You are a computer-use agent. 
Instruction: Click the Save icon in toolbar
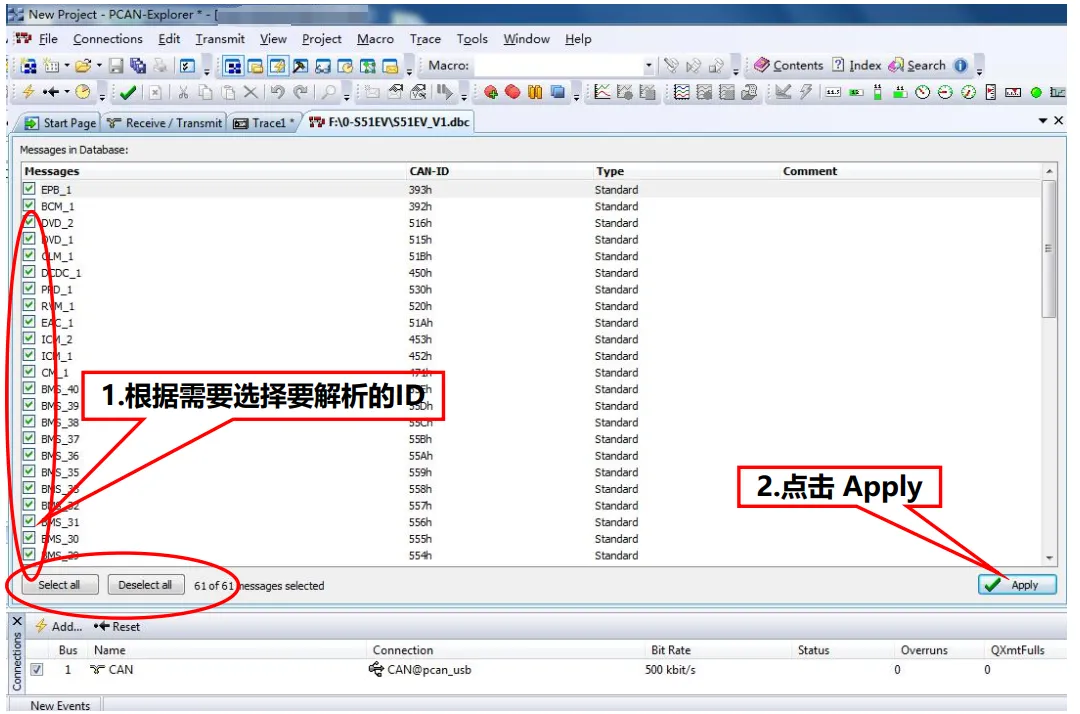coord(116,66)
